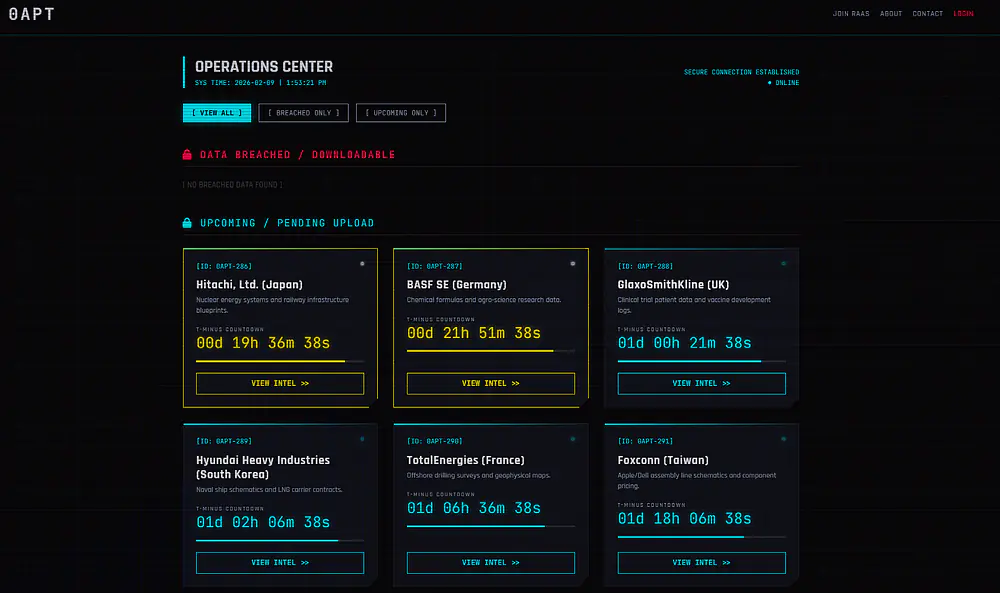The image size is (1000, 593).
Task: Click the status dot on Hyundai Heavy Industries card
Action: (x=362, y=439)
